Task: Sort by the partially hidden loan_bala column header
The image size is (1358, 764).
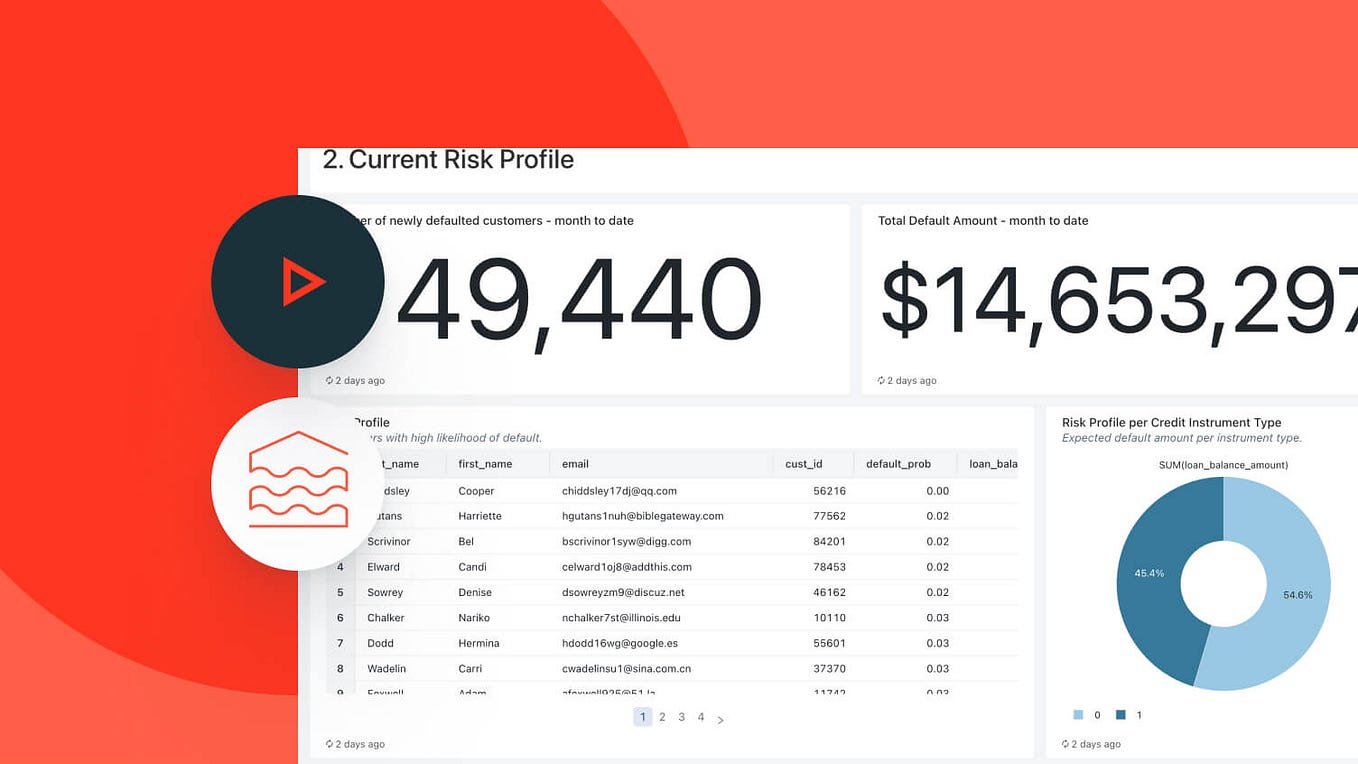Action: pos(993,464)
